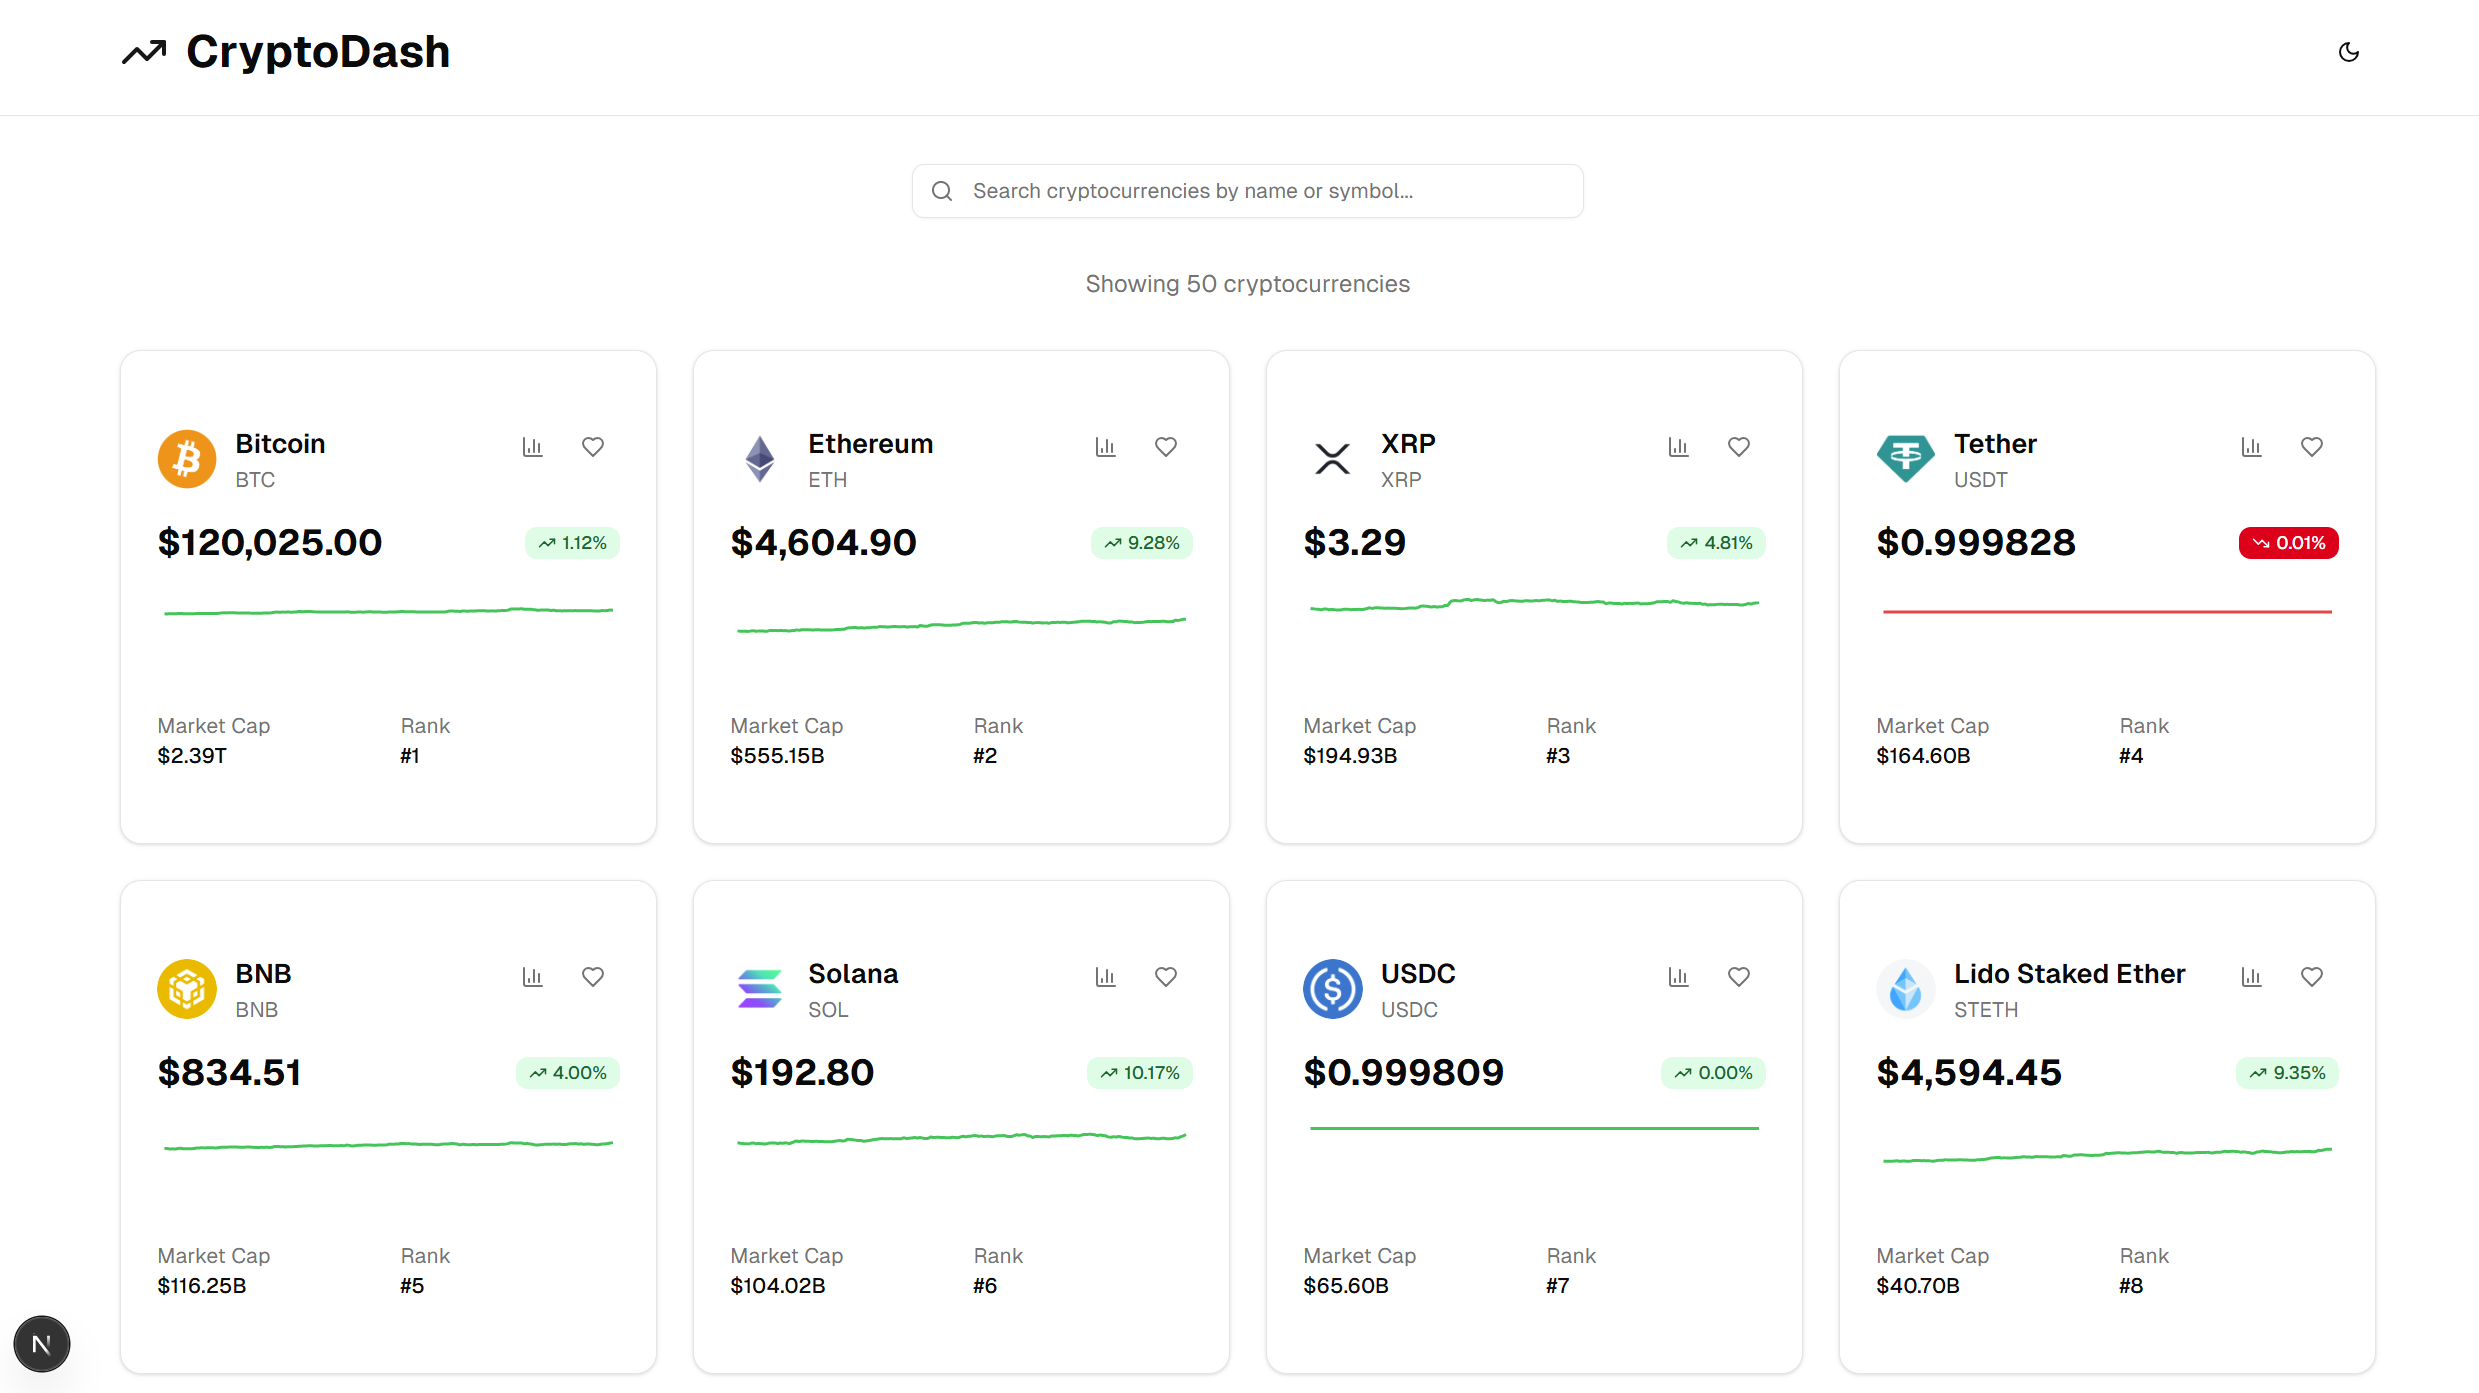Open the chart for Tether
Screen dimensions: 2479x1393
click(x=2251, y=447)
